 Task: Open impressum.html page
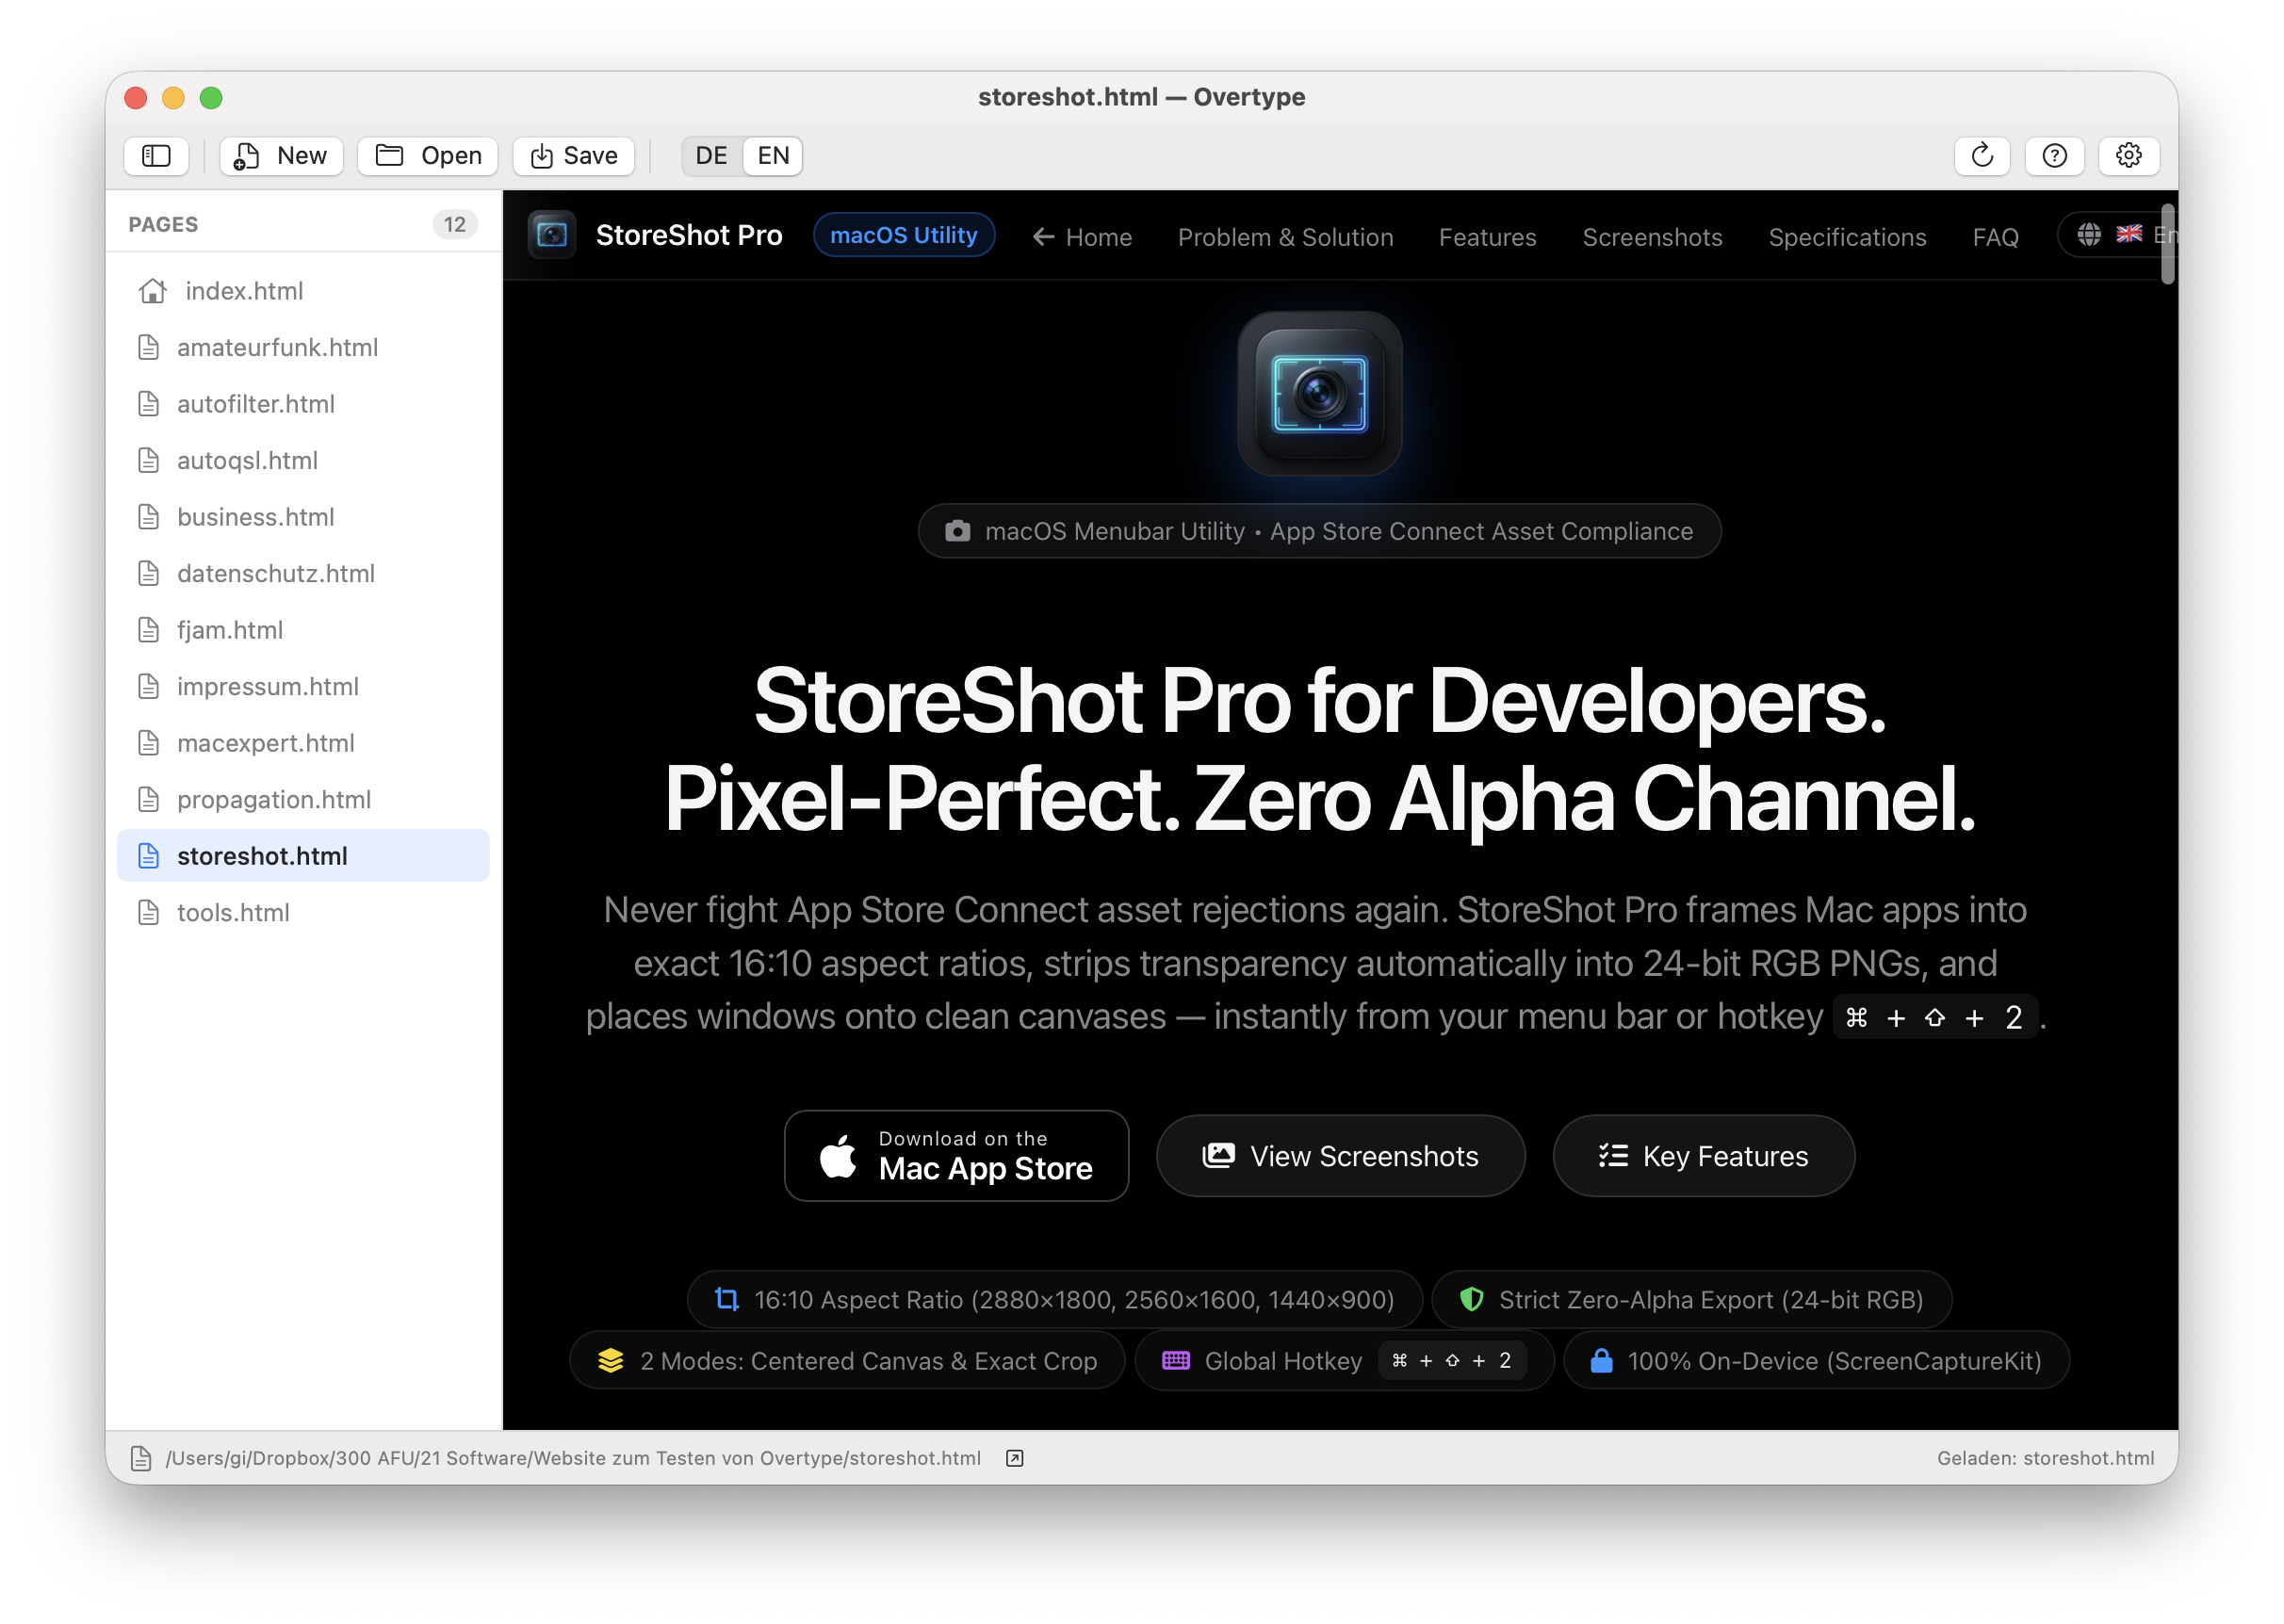pyautogui.click(x=303, y=687)
